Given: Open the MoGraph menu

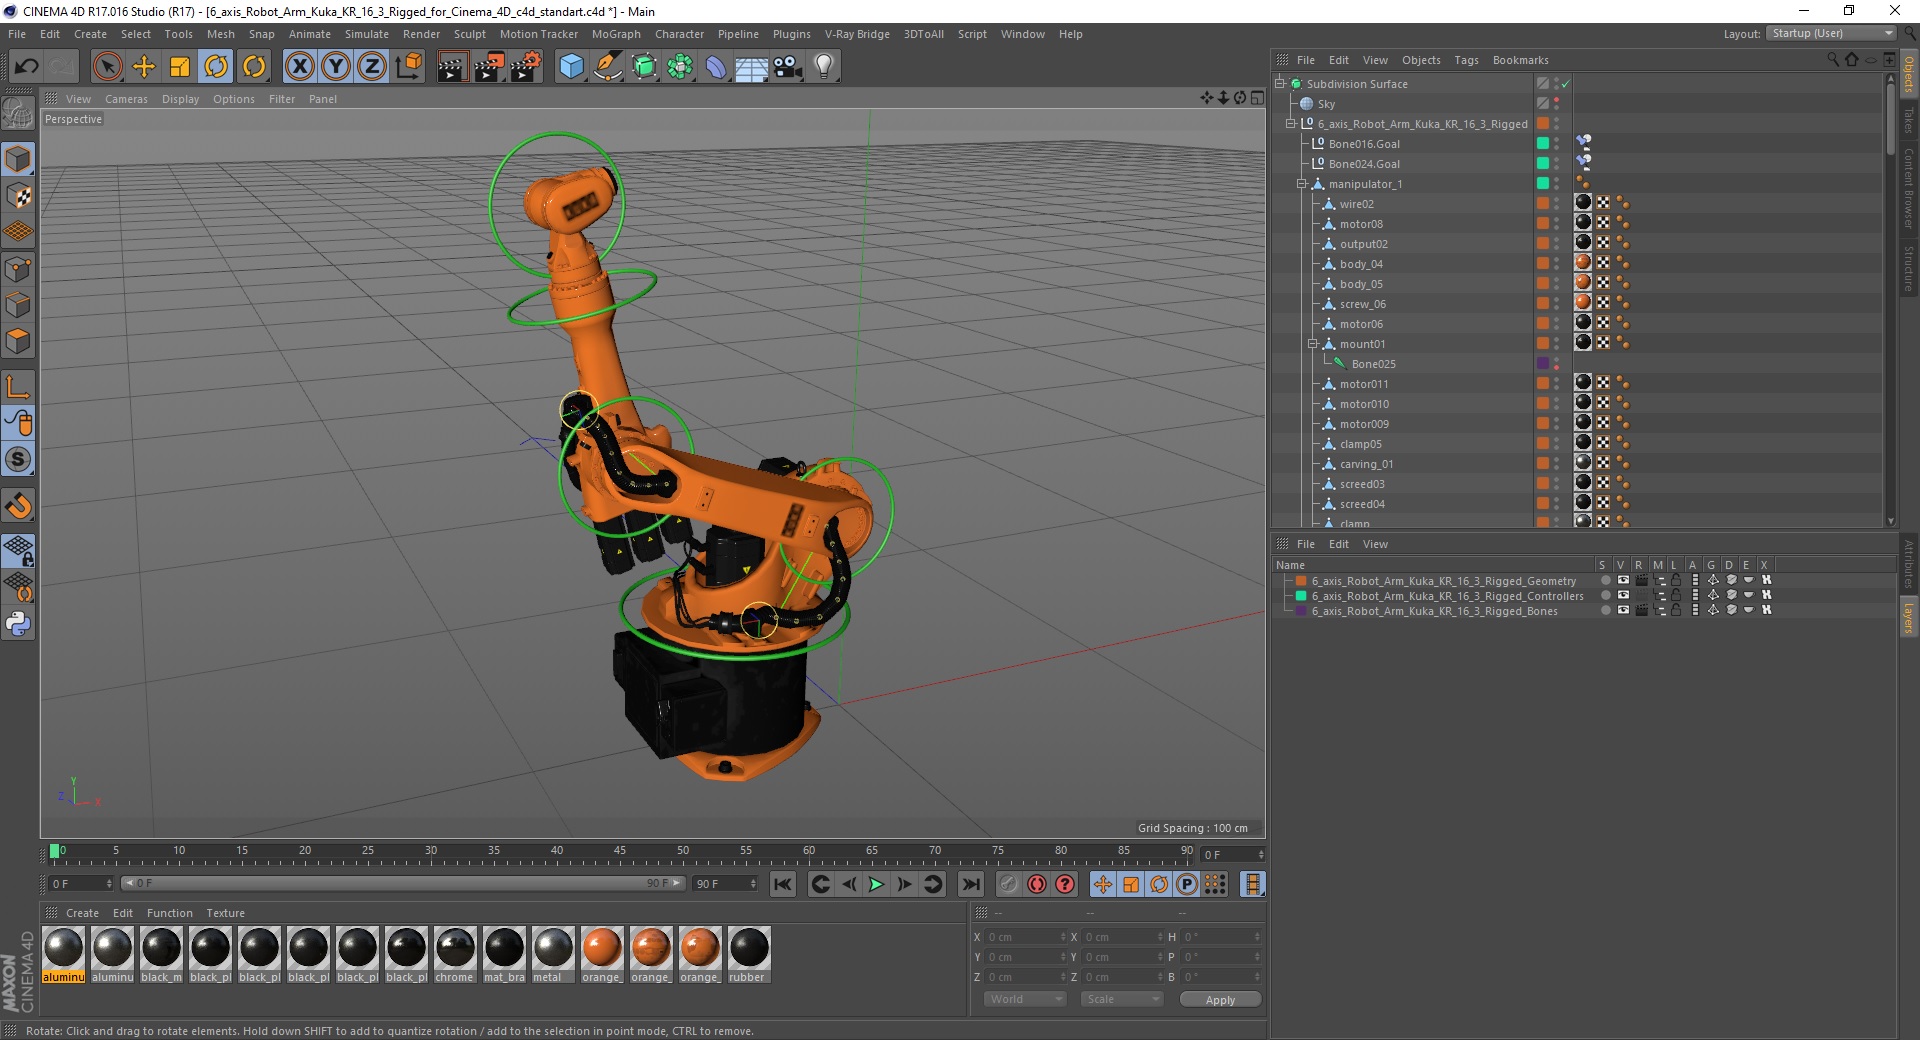Looking at the screenshot, I should pyautogui.click(x=616, y=34).
